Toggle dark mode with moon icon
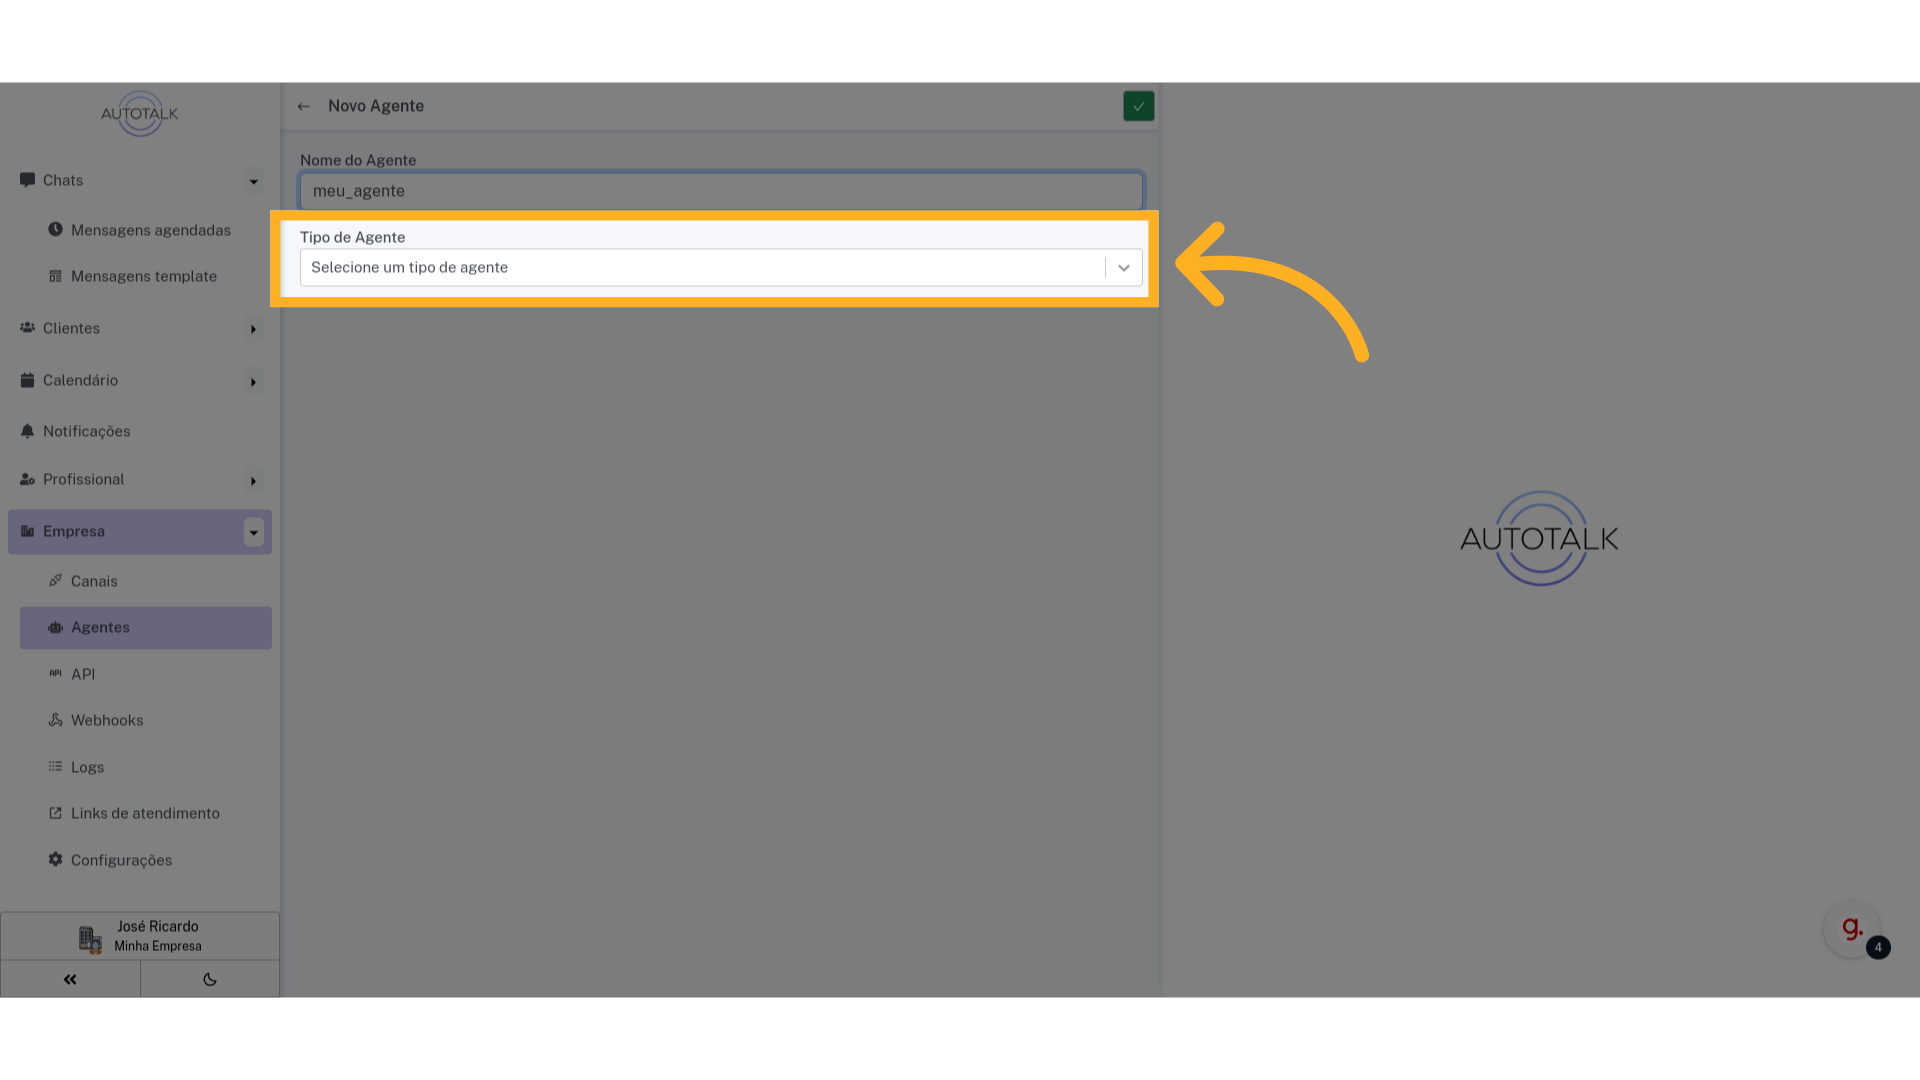This screenshot has height=1080, width=1920. tap(210, 979)
